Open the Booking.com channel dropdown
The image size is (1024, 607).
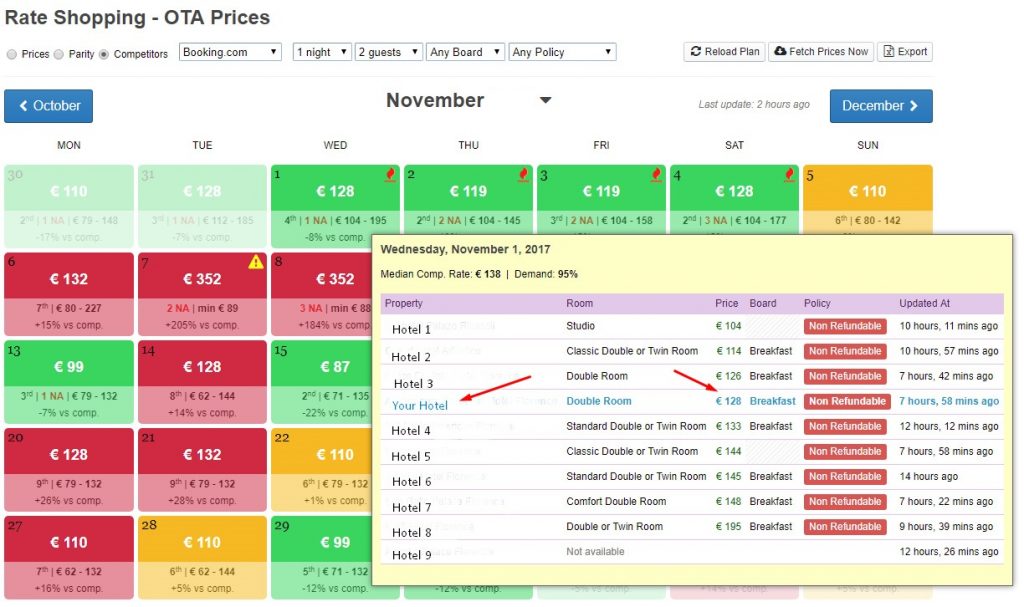(x=231, y=52)
